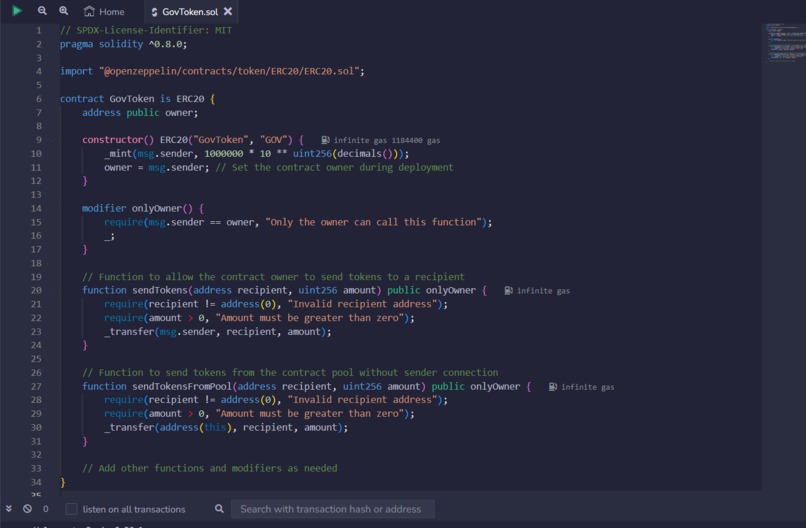This screenshot has width=806, height=528.
Task: Click the closing brace on line 34
Action: [63, 482]
